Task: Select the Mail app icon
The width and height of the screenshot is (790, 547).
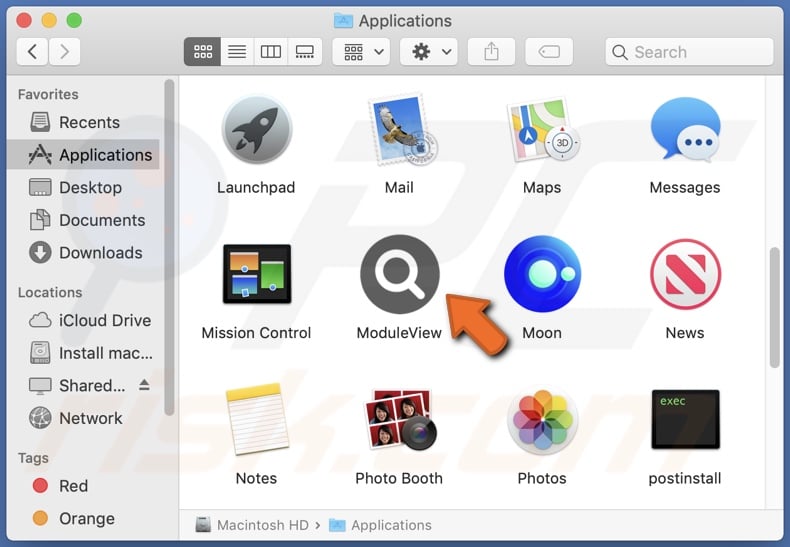Action: click(x=402, y=130)
